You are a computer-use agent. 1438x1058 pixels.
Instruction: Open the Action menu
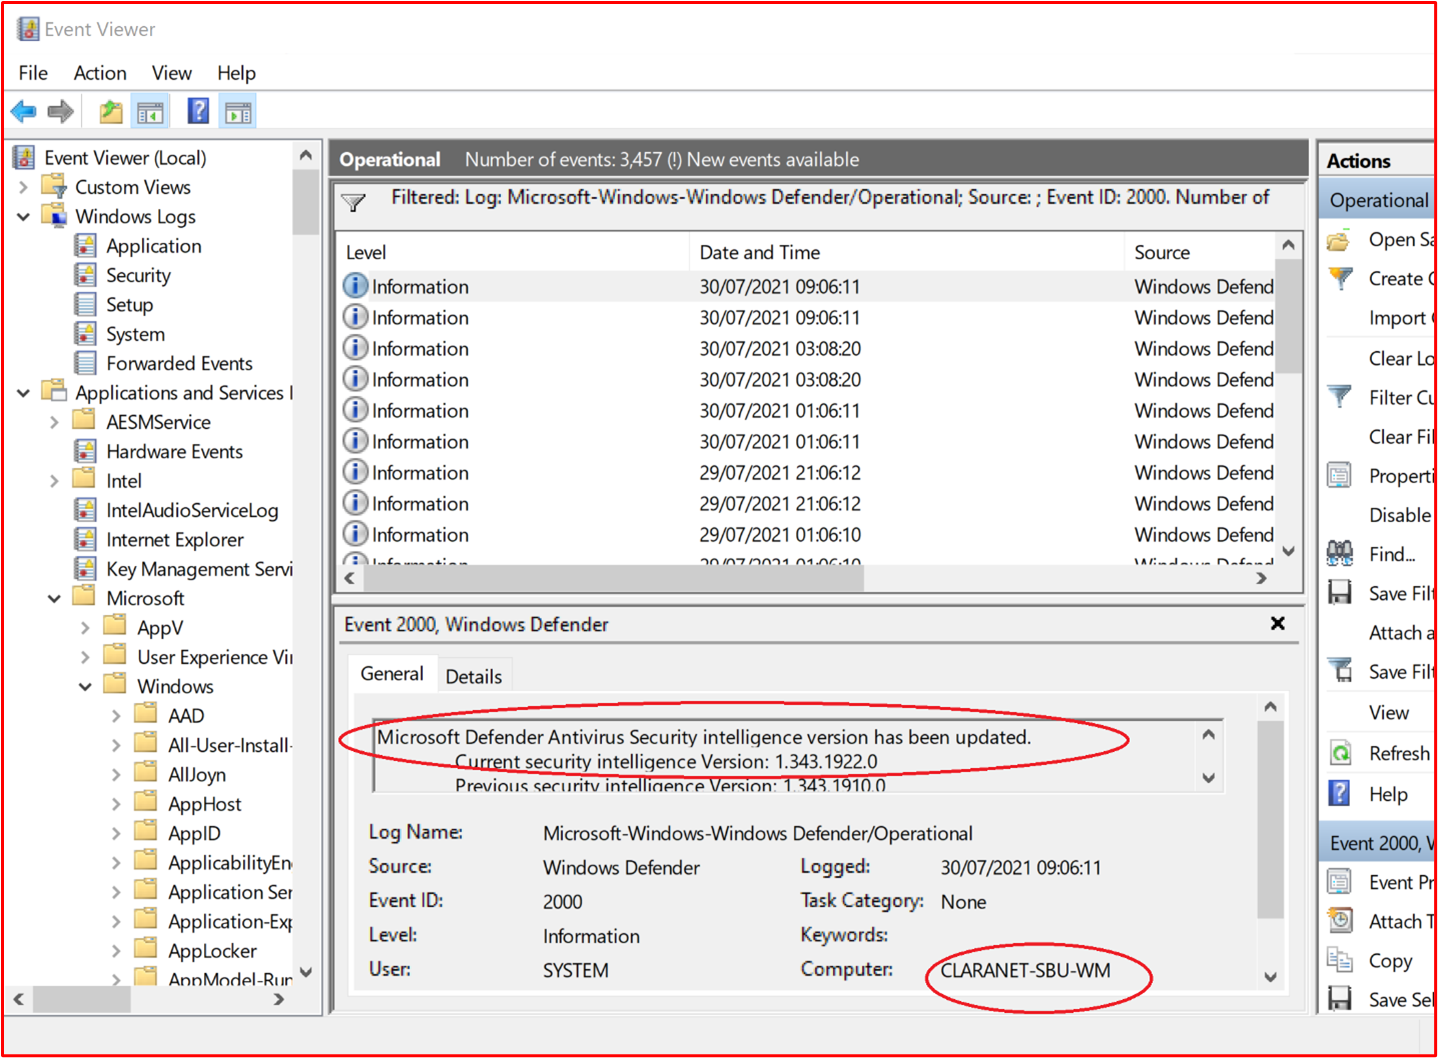100,73
